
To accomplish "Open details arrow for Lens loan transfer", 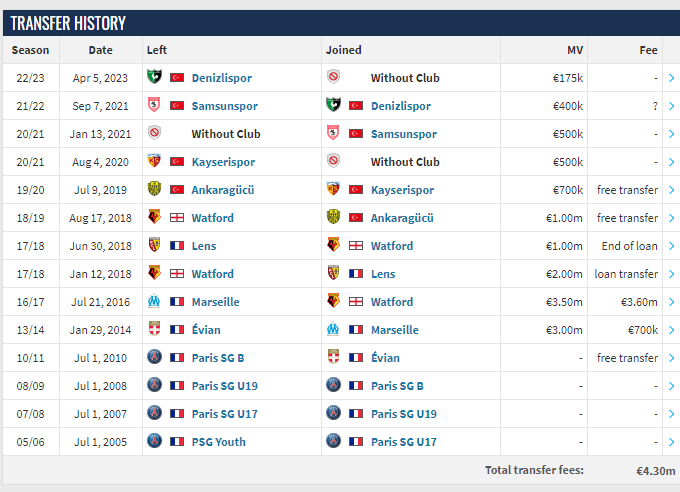I will [x=671, y=274].
